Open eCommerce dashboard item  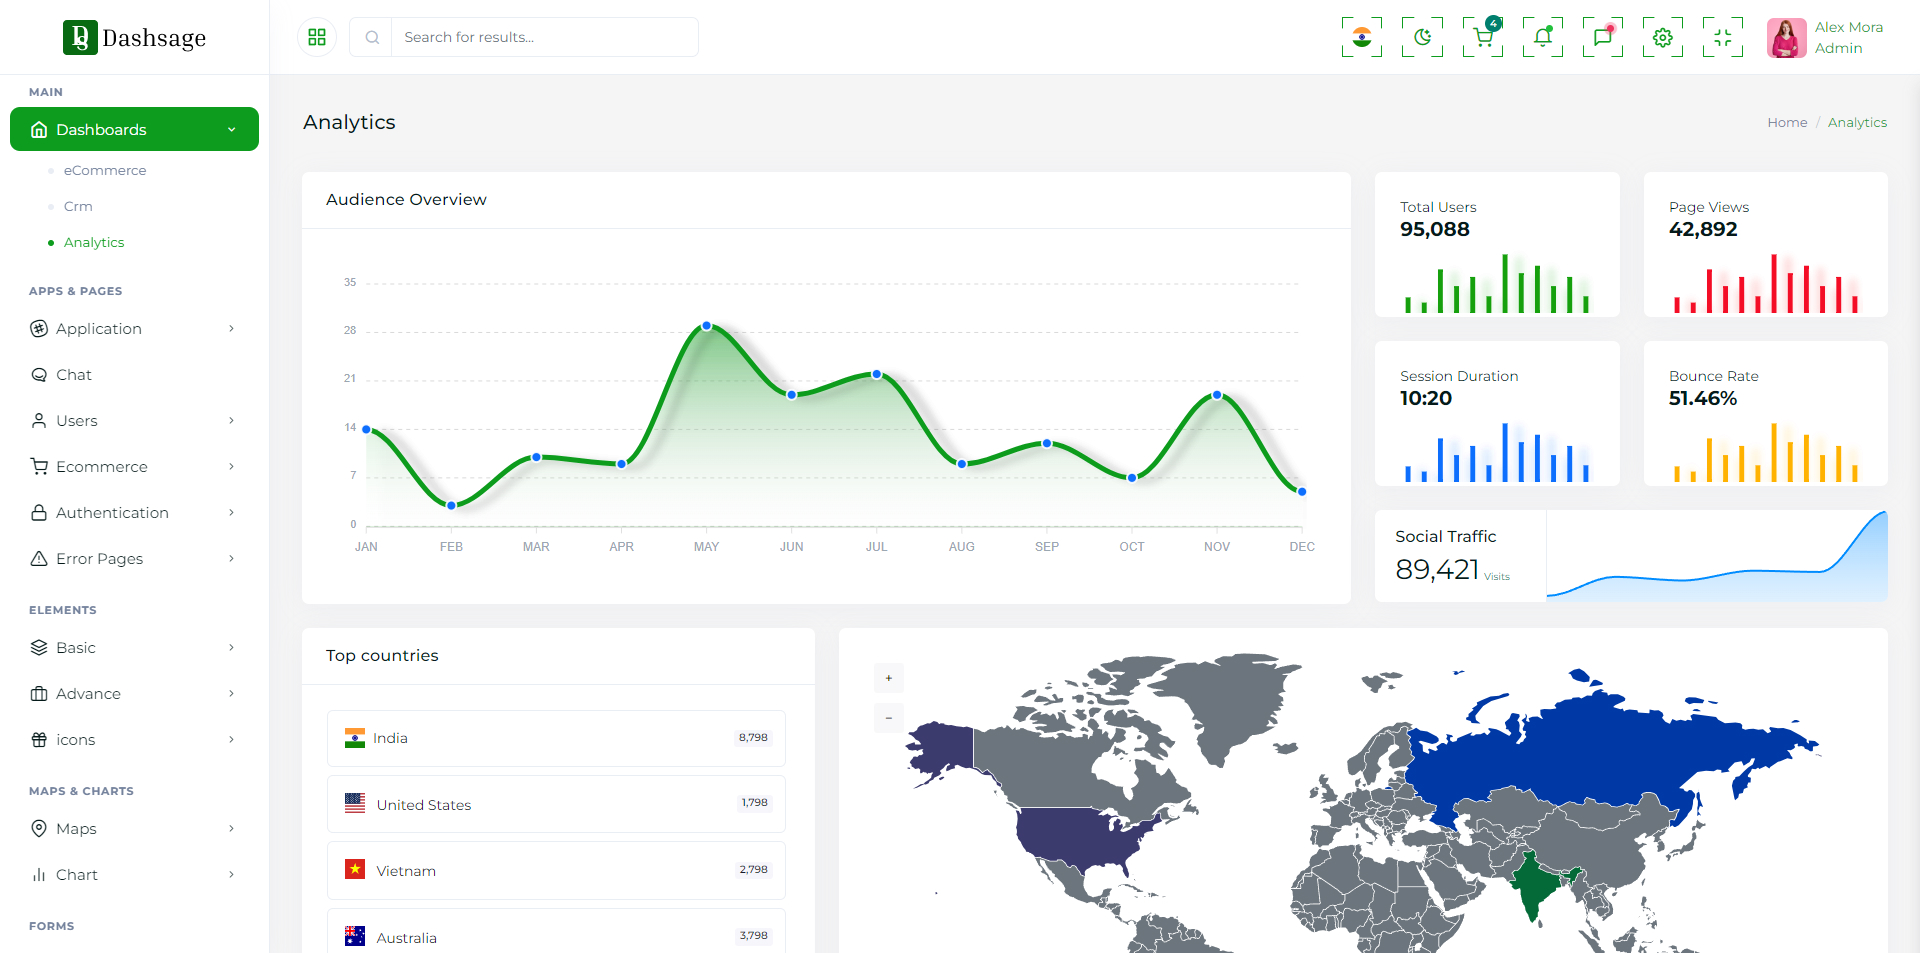[105, 171]
